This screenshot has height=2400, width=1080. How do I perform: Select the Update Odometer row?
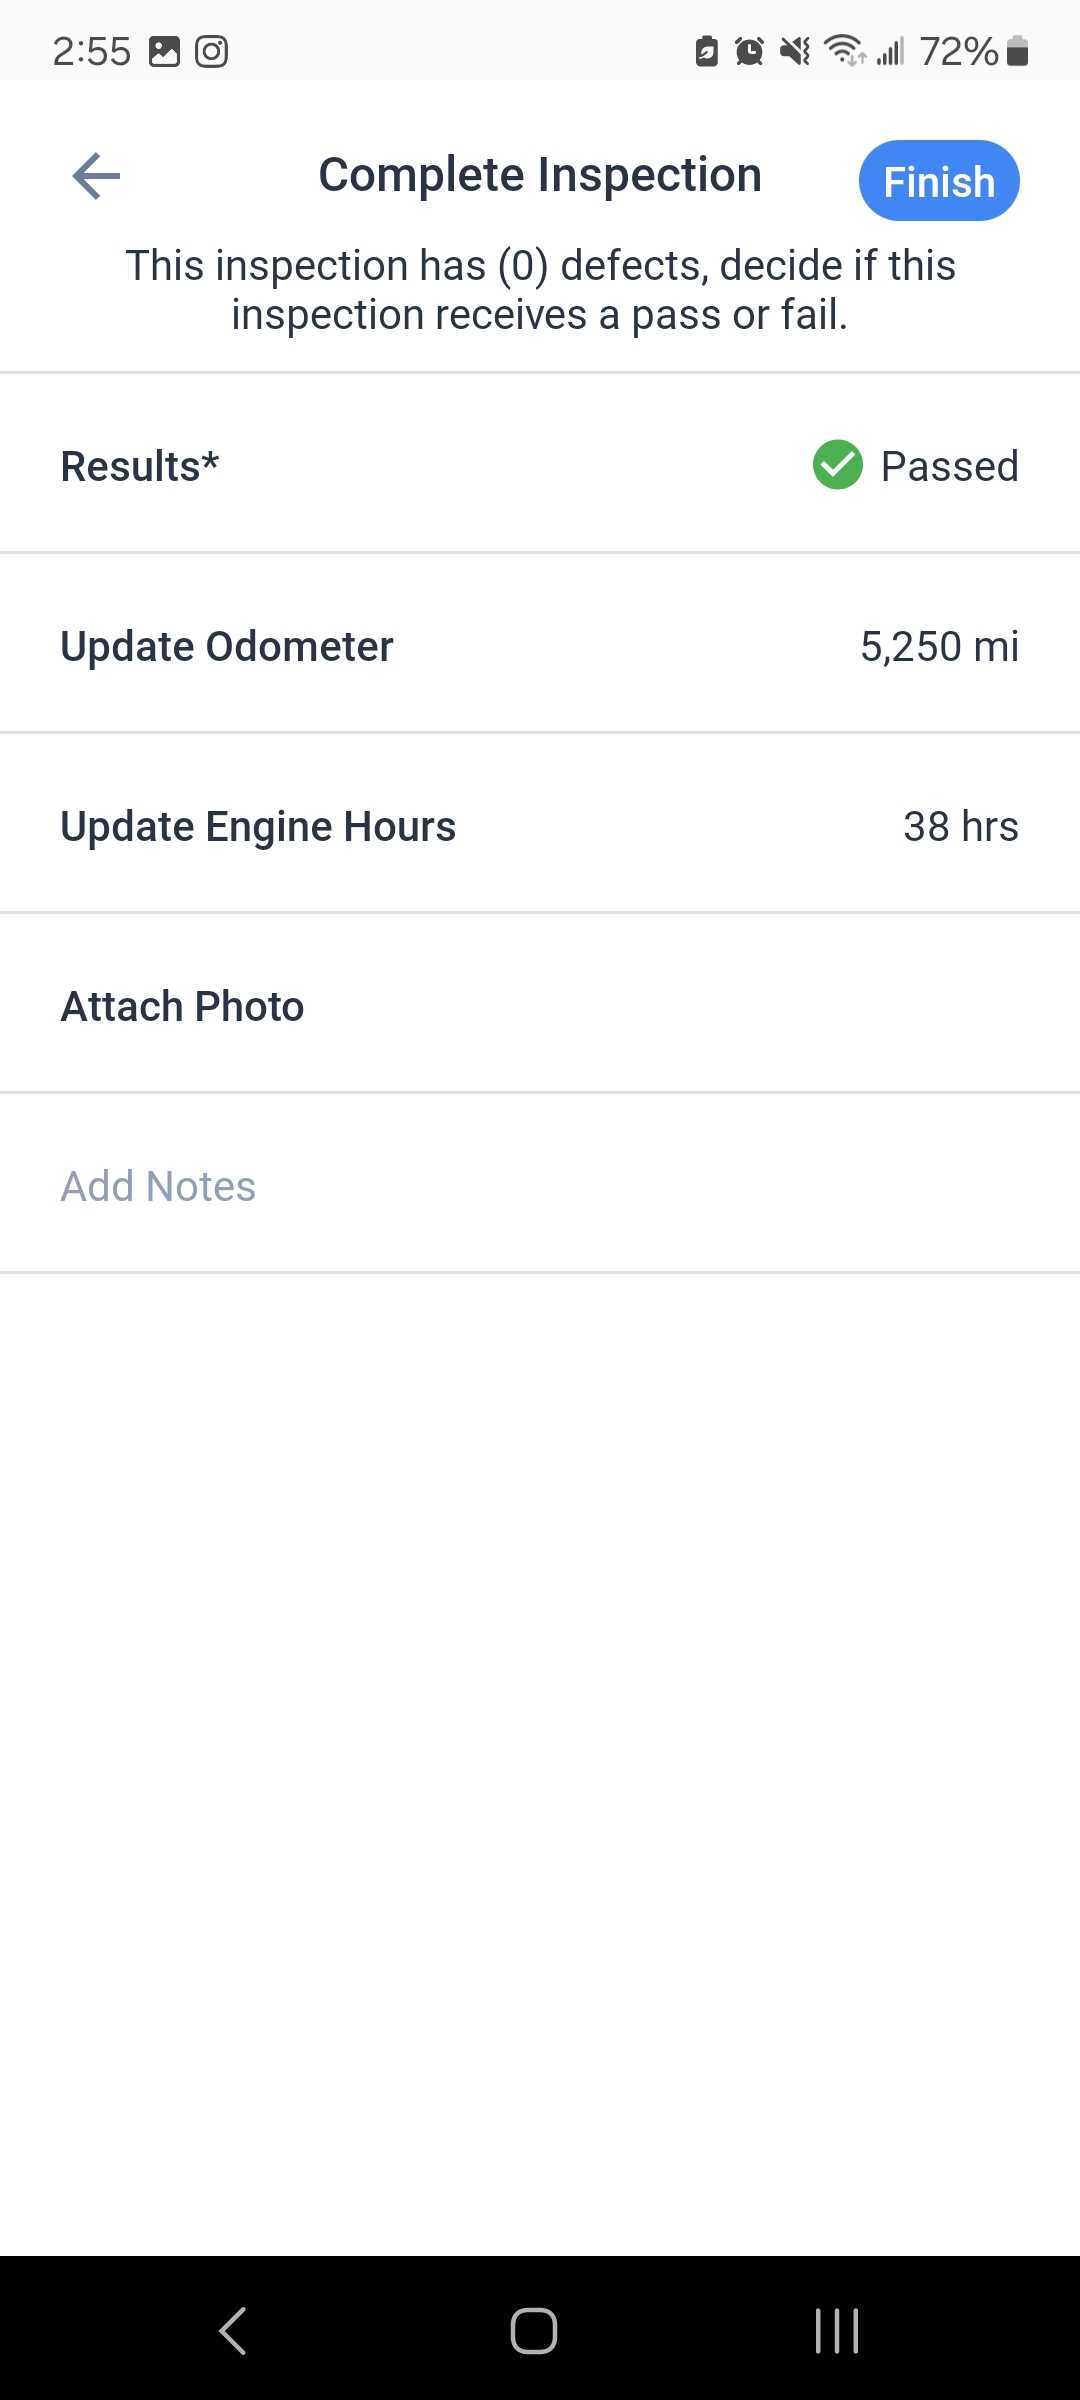tap(540, 643)
